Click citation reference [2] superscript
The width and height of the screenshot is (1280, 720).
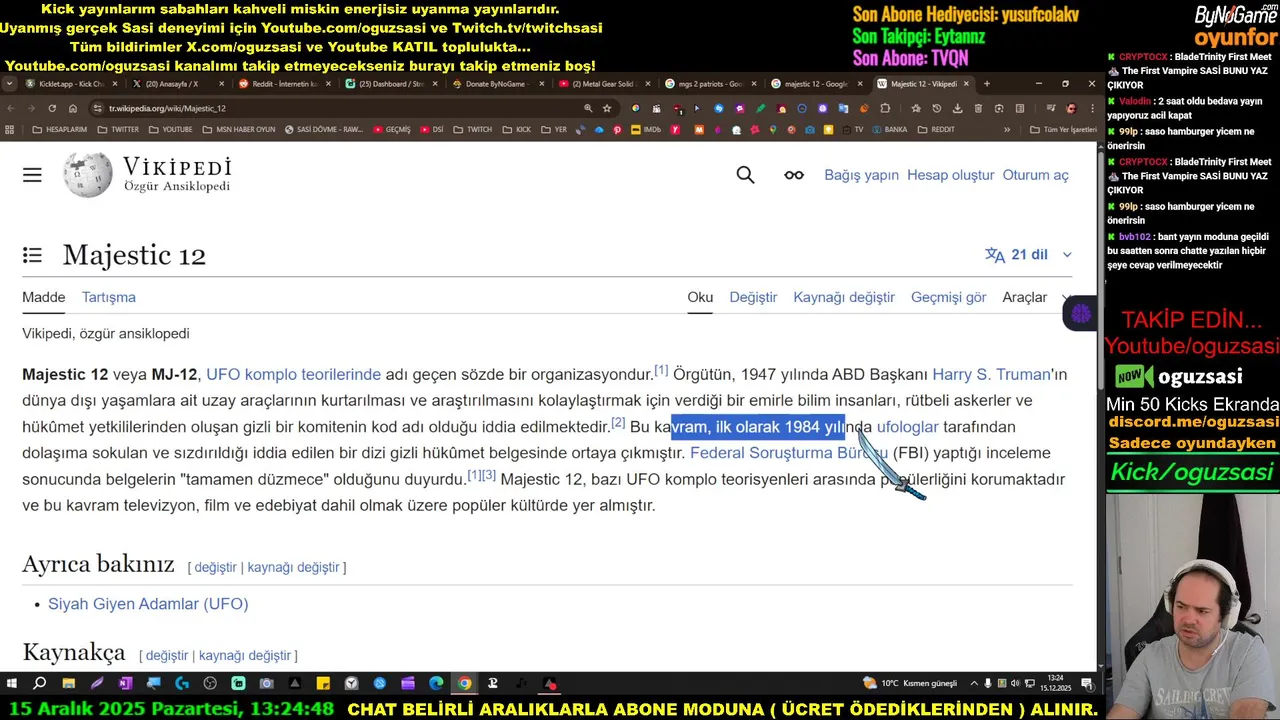coord(618,422)
